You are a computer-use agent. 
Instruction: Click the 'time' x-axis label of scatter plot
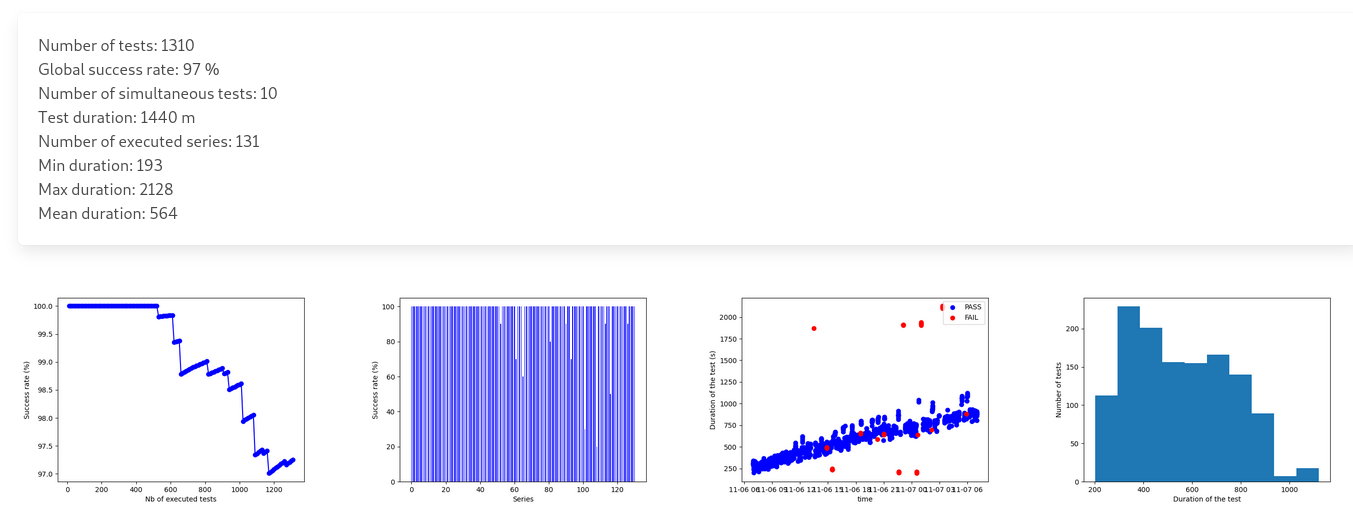[x=865, y=499]
